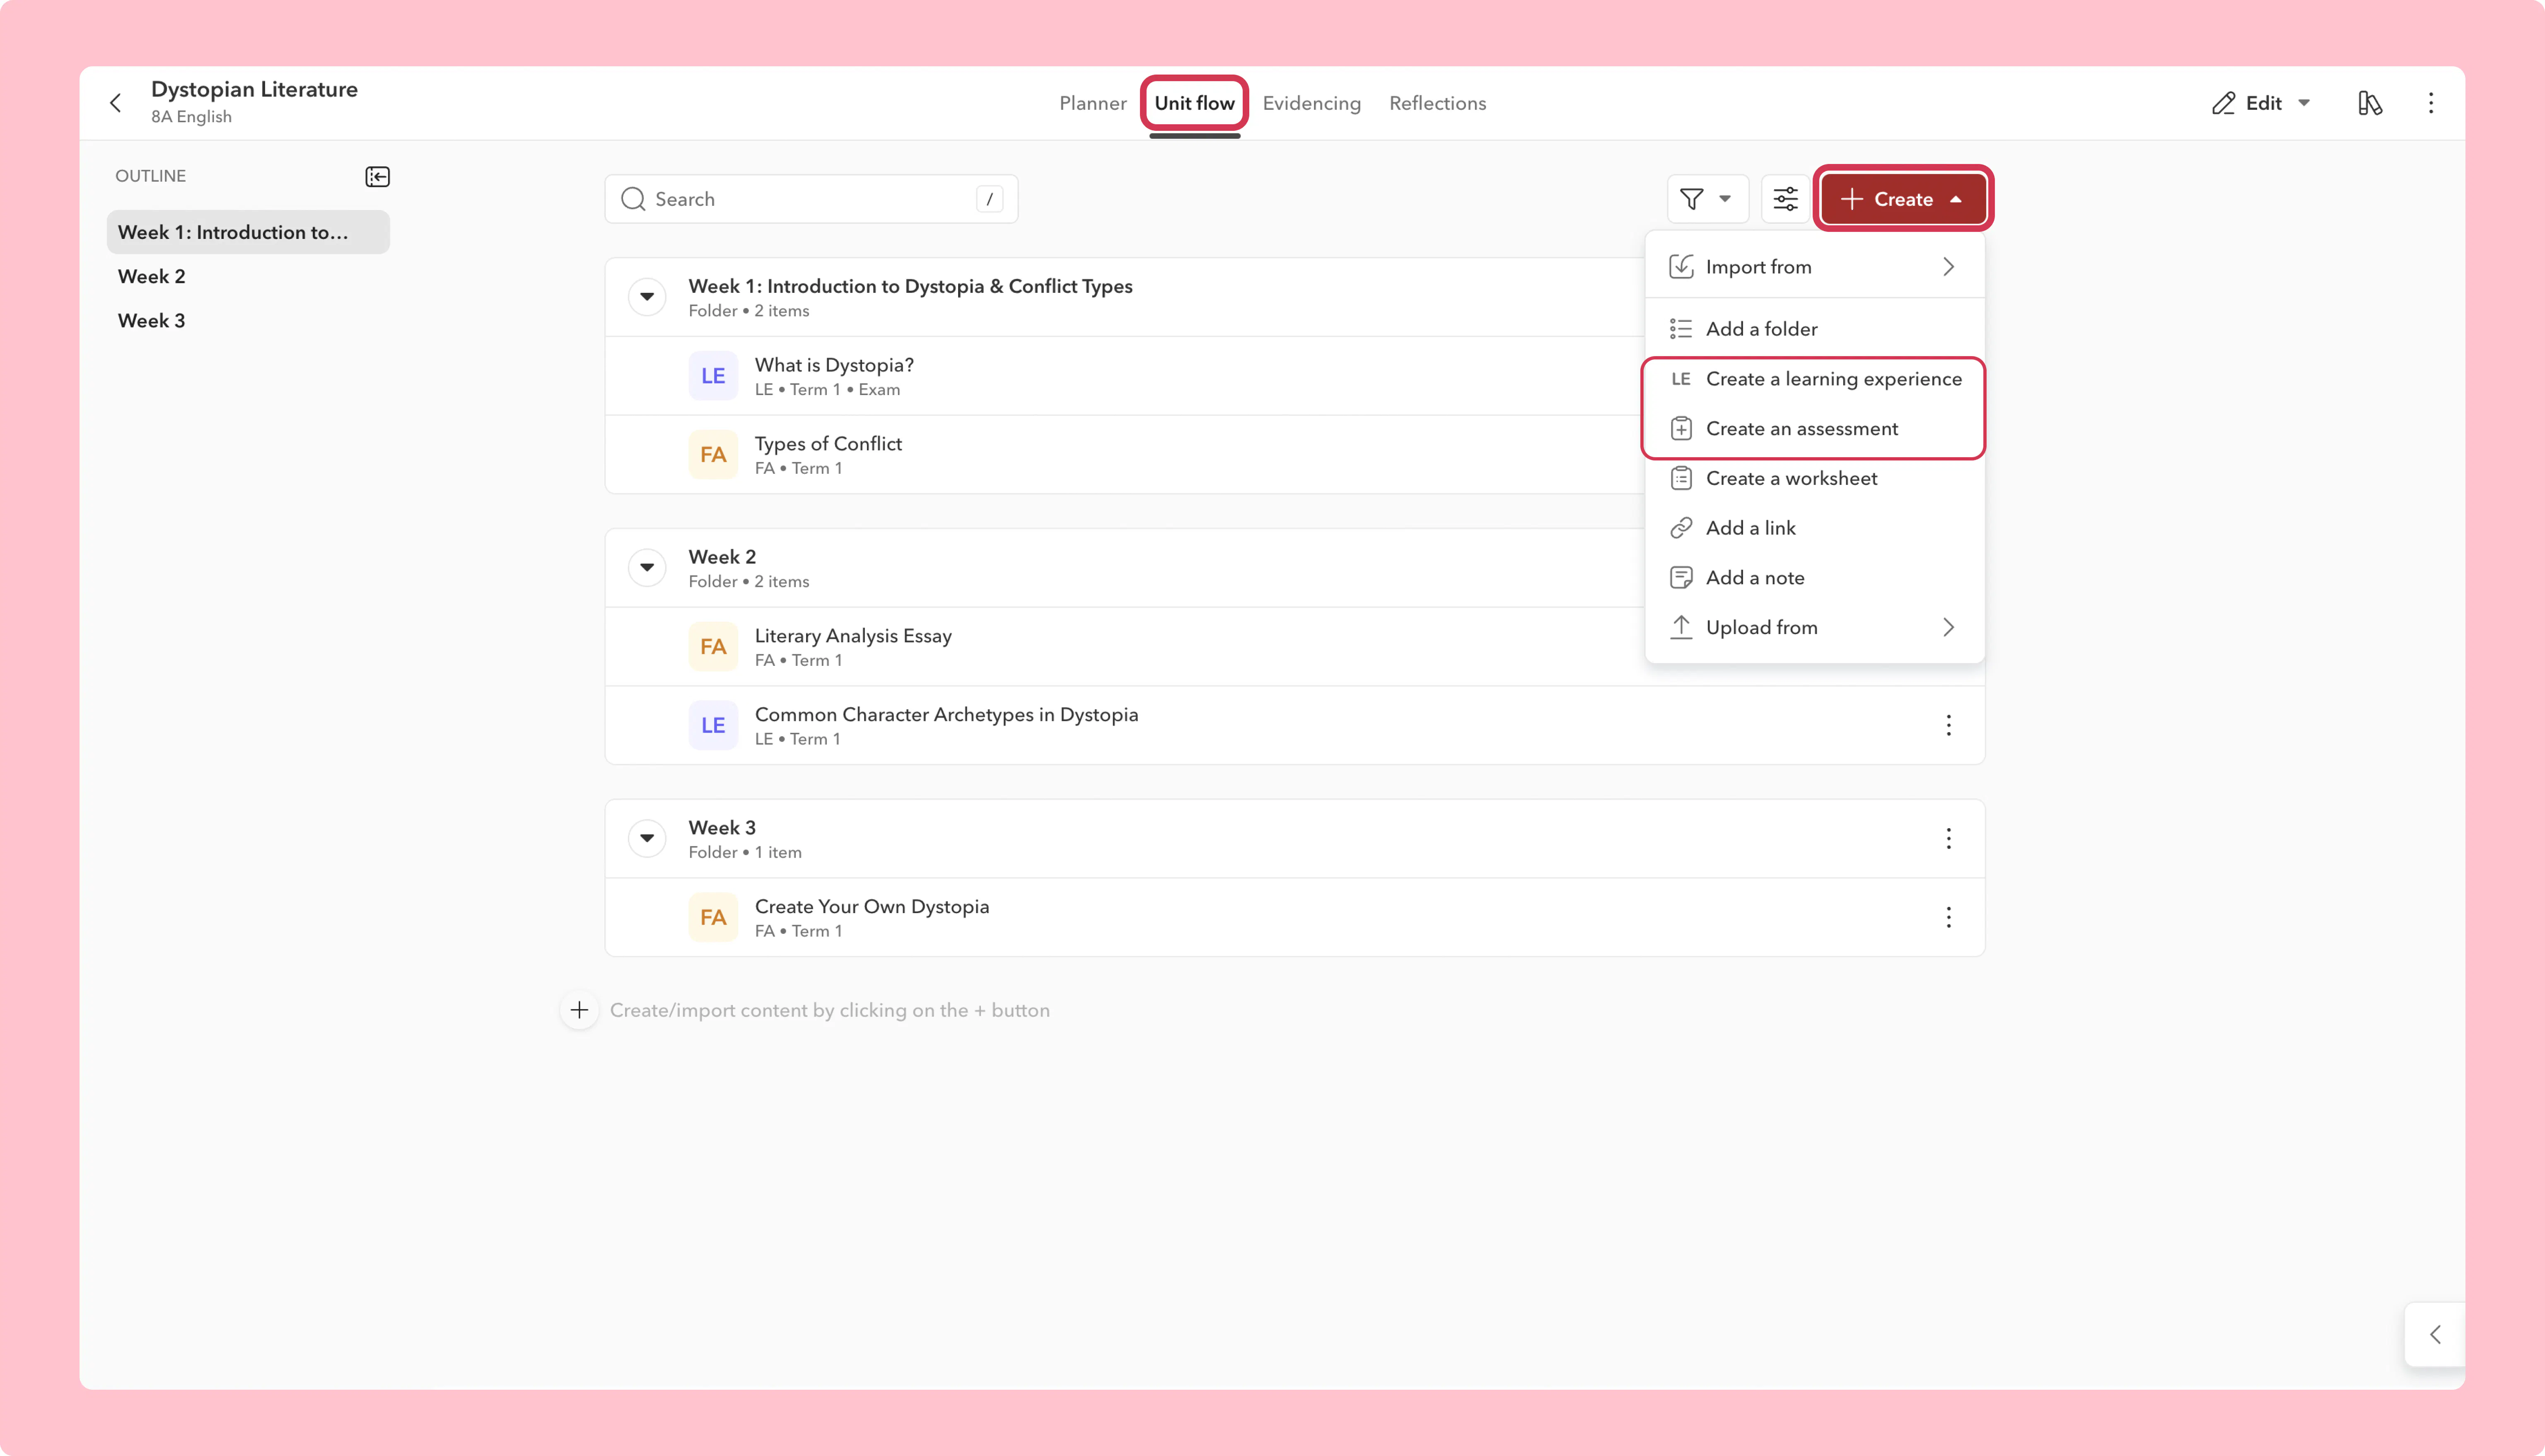Open Literary Analysis Essay item
The height and width of the screenshot is (1456, 2545).
pos(853,636)
